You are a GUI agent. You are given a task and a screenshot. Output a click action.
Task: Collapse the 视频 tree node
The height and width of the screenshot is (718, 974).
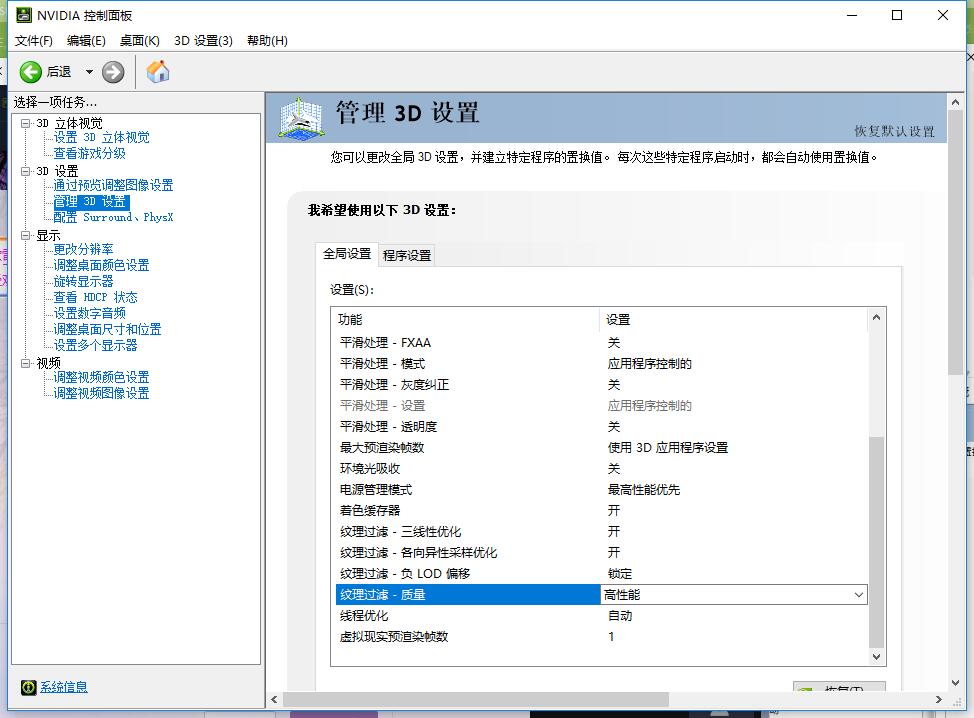[25, 363]
